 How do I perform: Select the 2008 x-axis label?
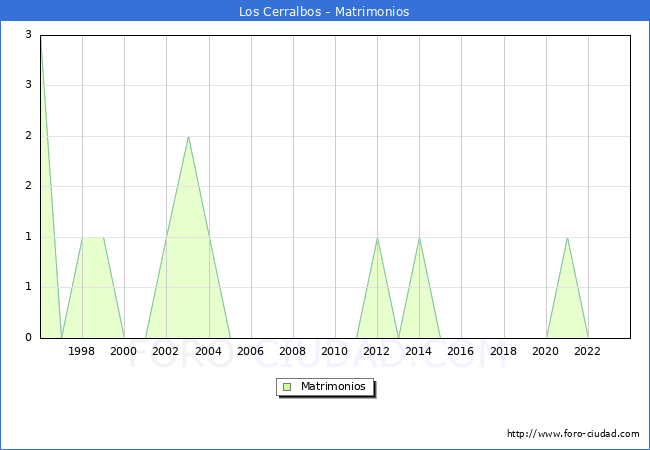click(x=293, y=351)
